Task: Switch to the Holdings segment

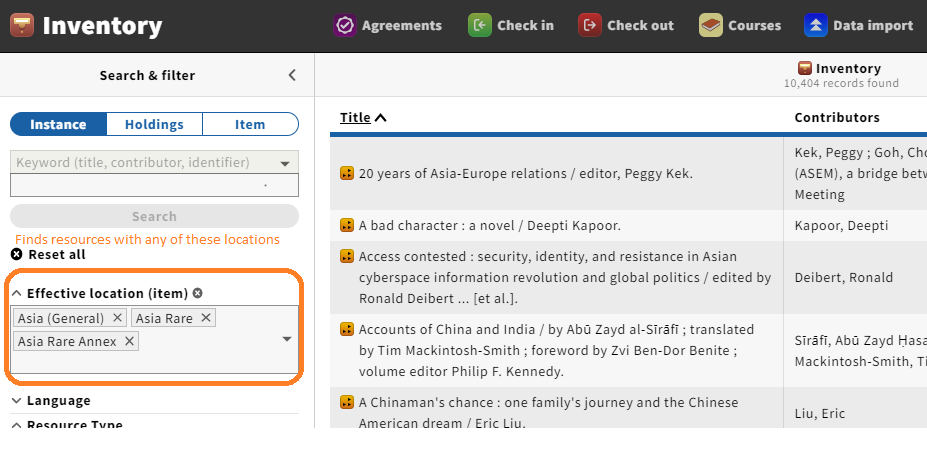Action: 154,124
